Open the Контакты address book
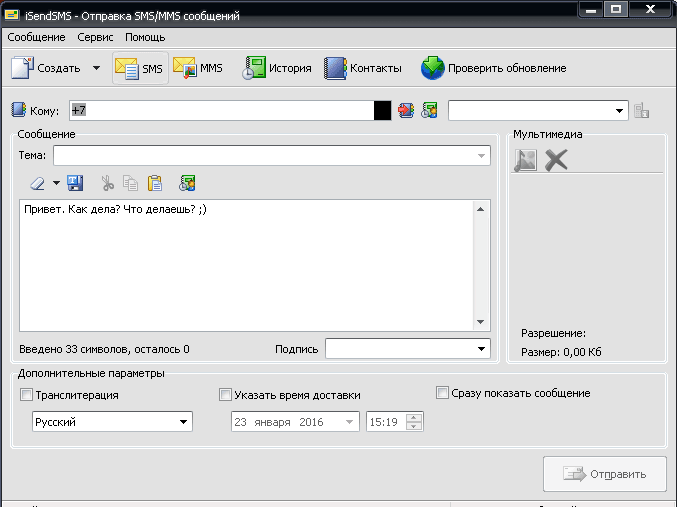The image size is (677, 507). (x=363, y=68)
